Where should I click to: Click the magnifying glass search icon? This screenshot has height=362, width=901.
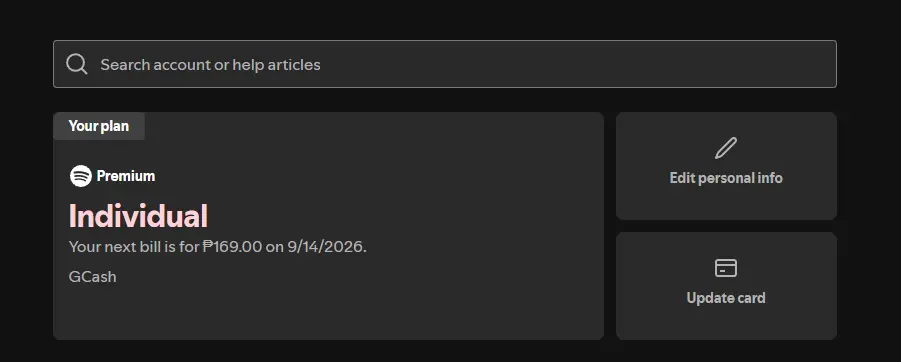point(76,64)
